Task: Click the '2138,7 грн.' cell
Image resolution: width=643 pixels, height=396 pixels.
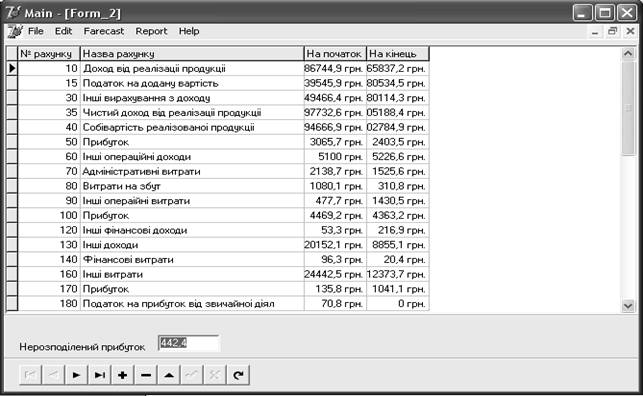Action: coord(335,171)
